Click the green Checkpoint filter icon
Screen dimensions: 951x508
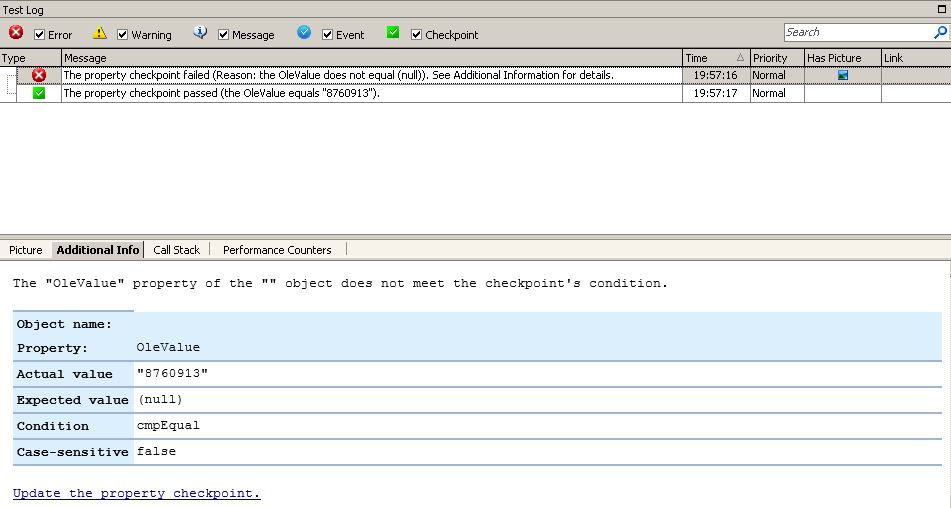(393, 33)
